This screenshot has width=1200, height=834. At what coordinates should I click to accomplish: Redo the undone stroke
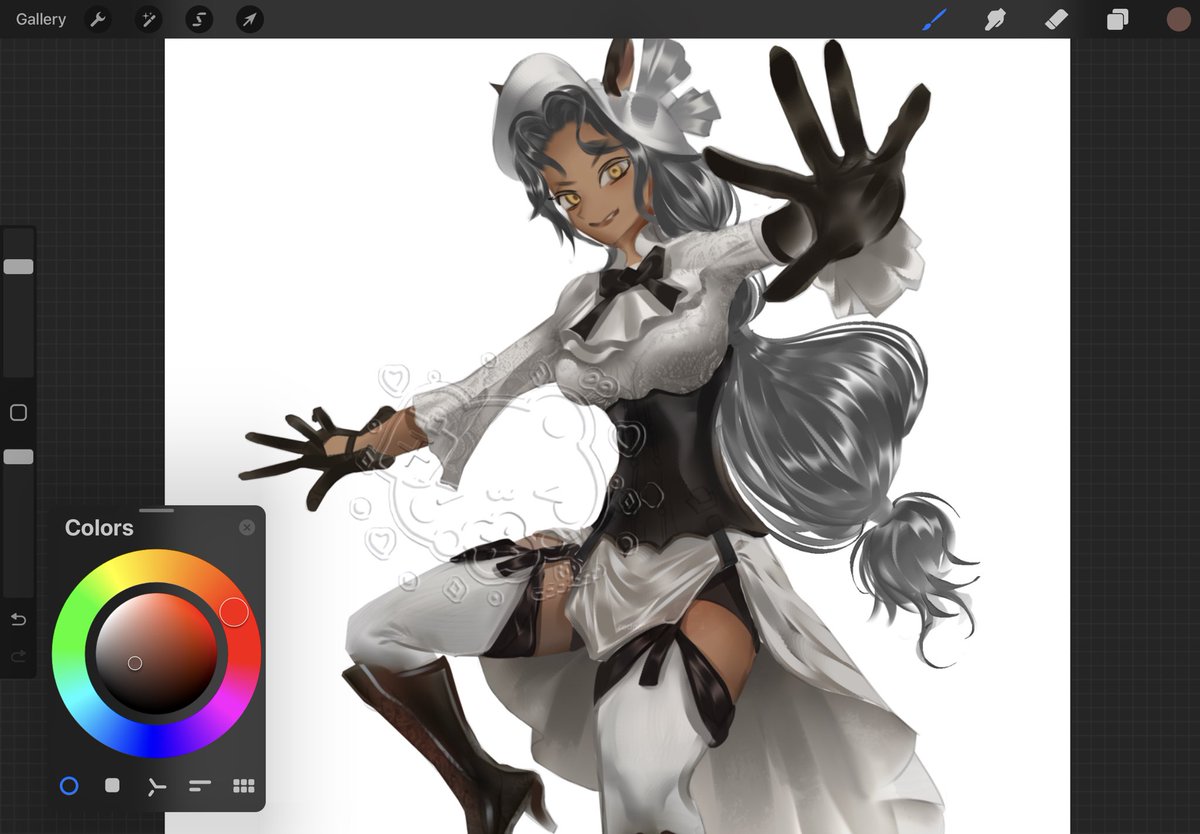point(18,656)
